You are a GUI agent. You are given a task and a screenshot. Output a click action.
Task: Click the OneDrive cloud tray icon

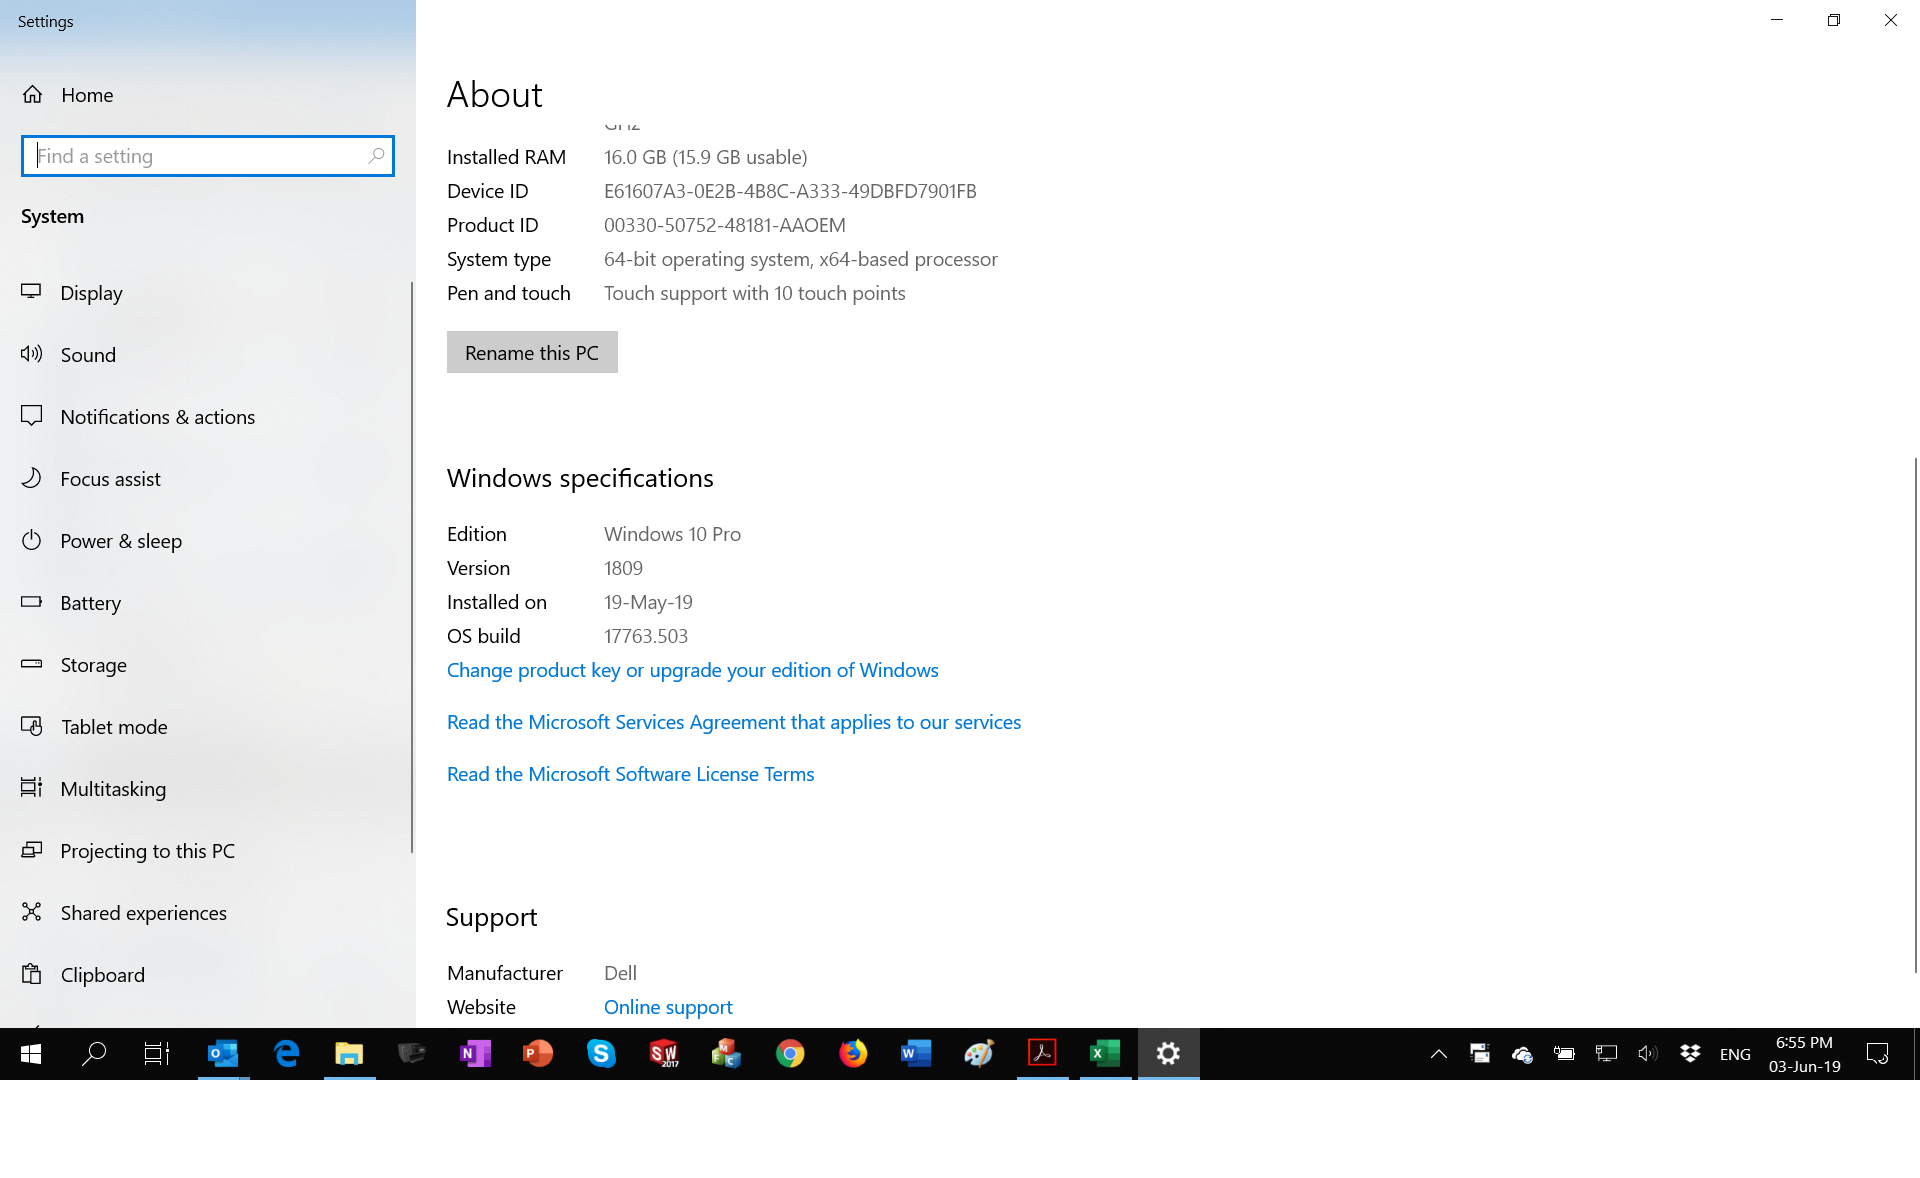pos(1522,1054)
